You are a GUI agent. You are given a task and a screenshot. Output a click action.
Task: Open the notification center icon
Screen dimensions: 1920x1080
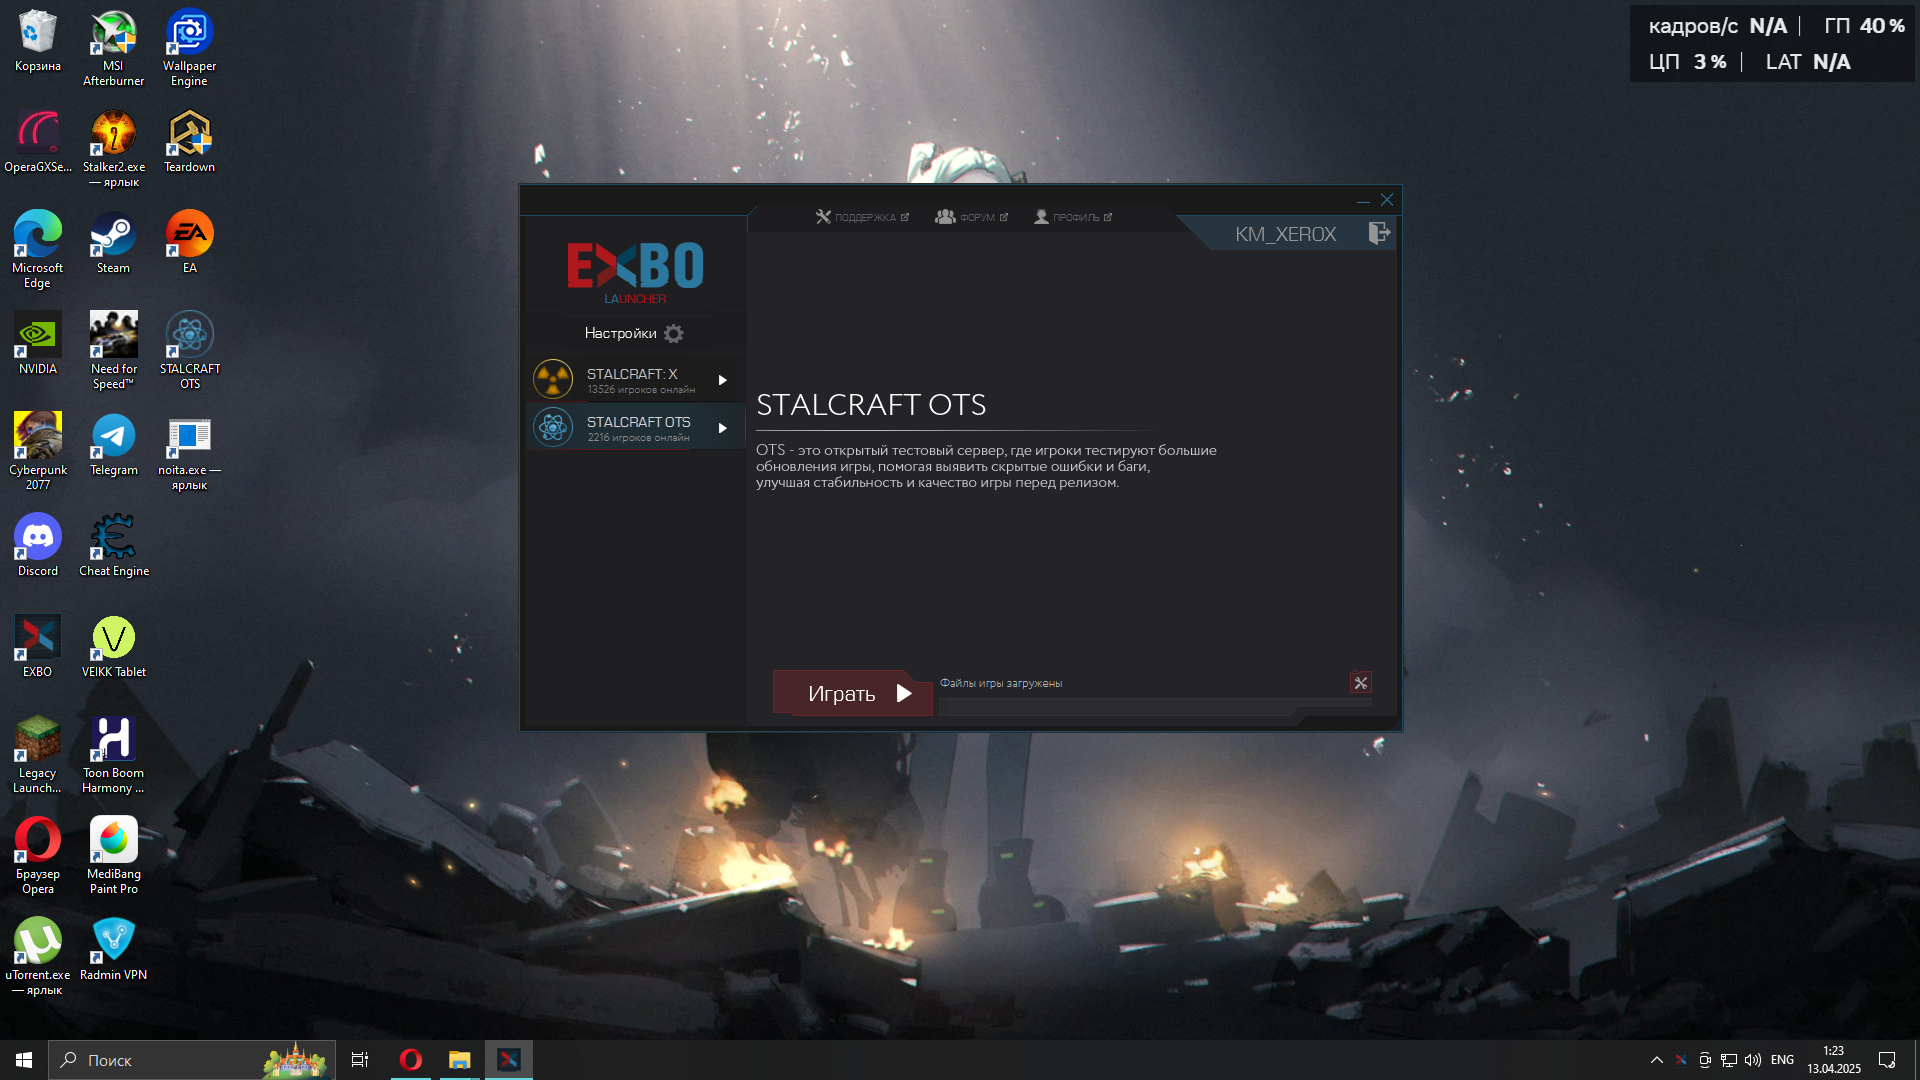click(1887, 1060)
